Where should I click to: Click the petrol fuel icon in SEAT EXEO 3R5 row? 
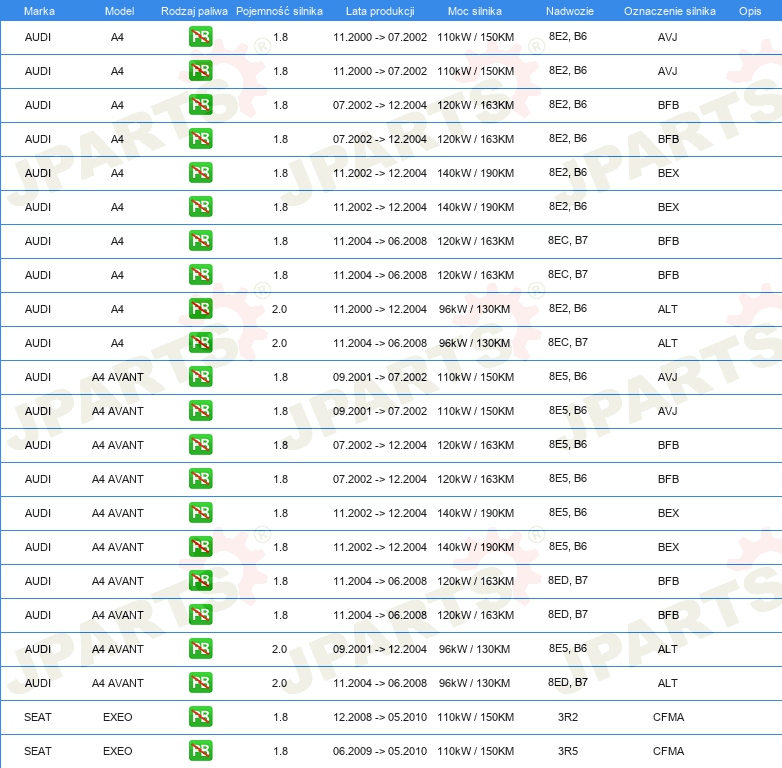[200, 751]
